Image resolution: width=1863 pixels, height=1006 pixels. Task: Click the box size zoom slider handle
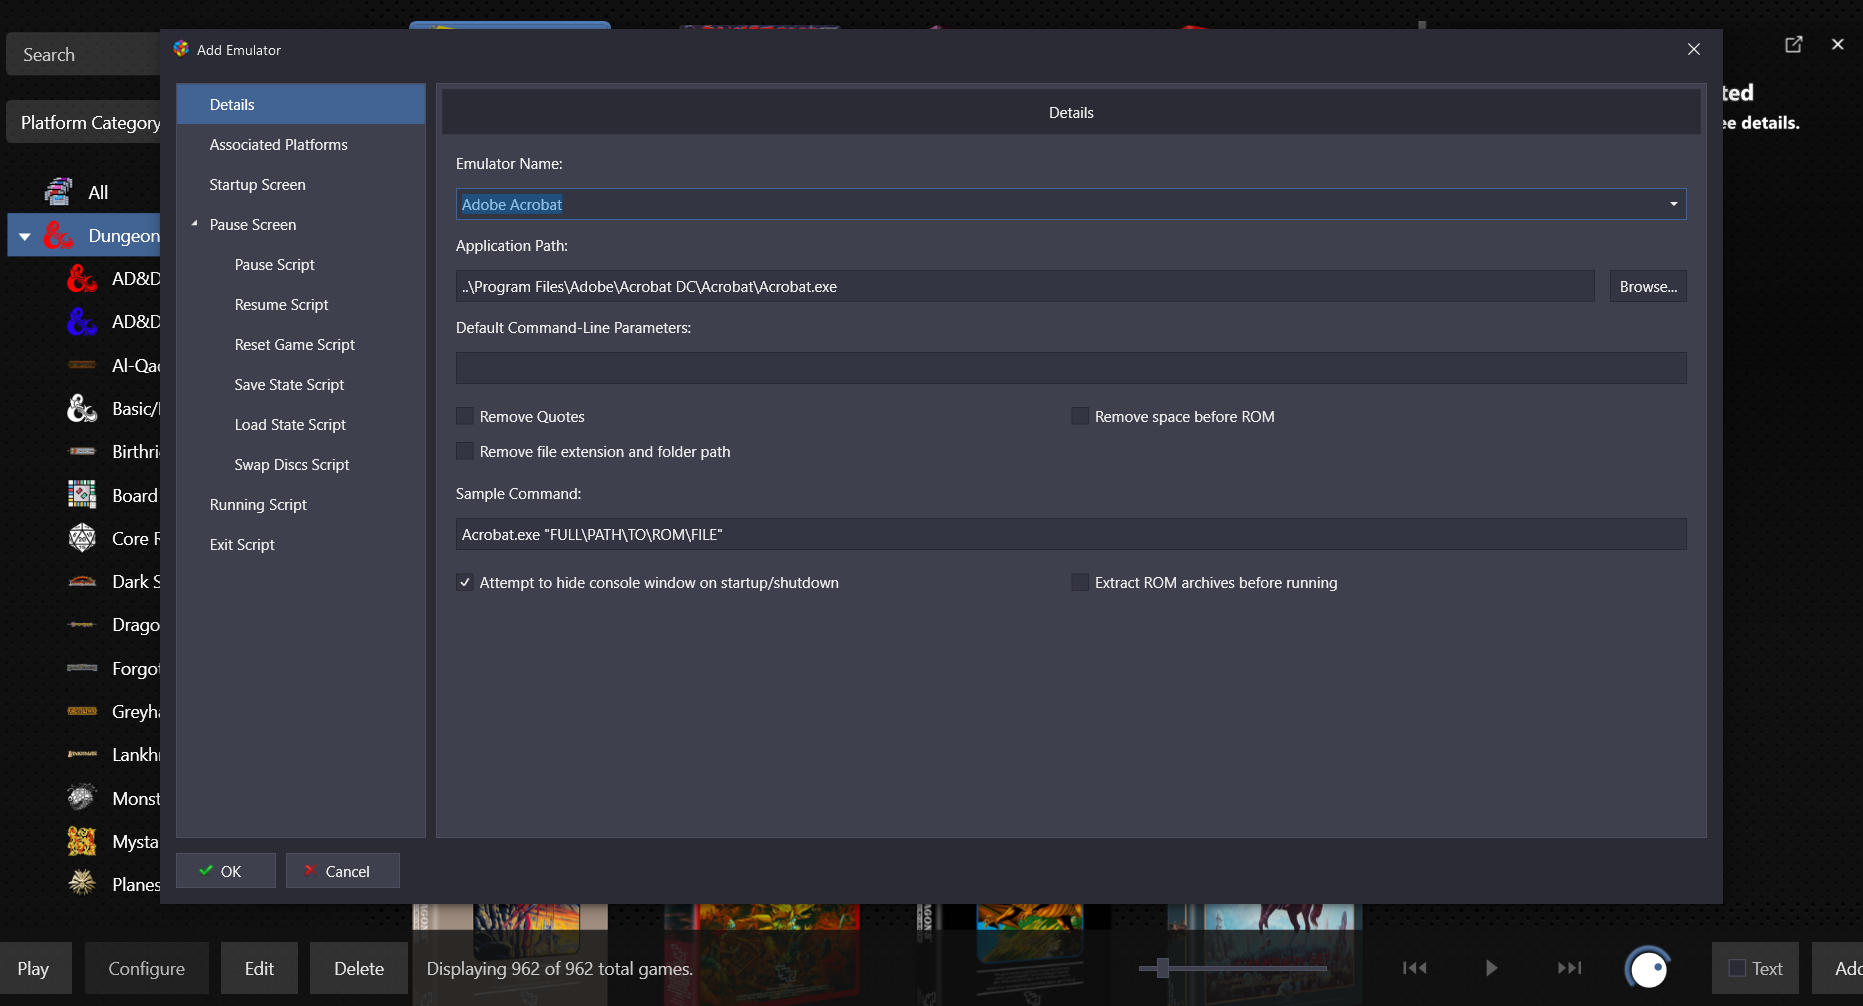1162,967
